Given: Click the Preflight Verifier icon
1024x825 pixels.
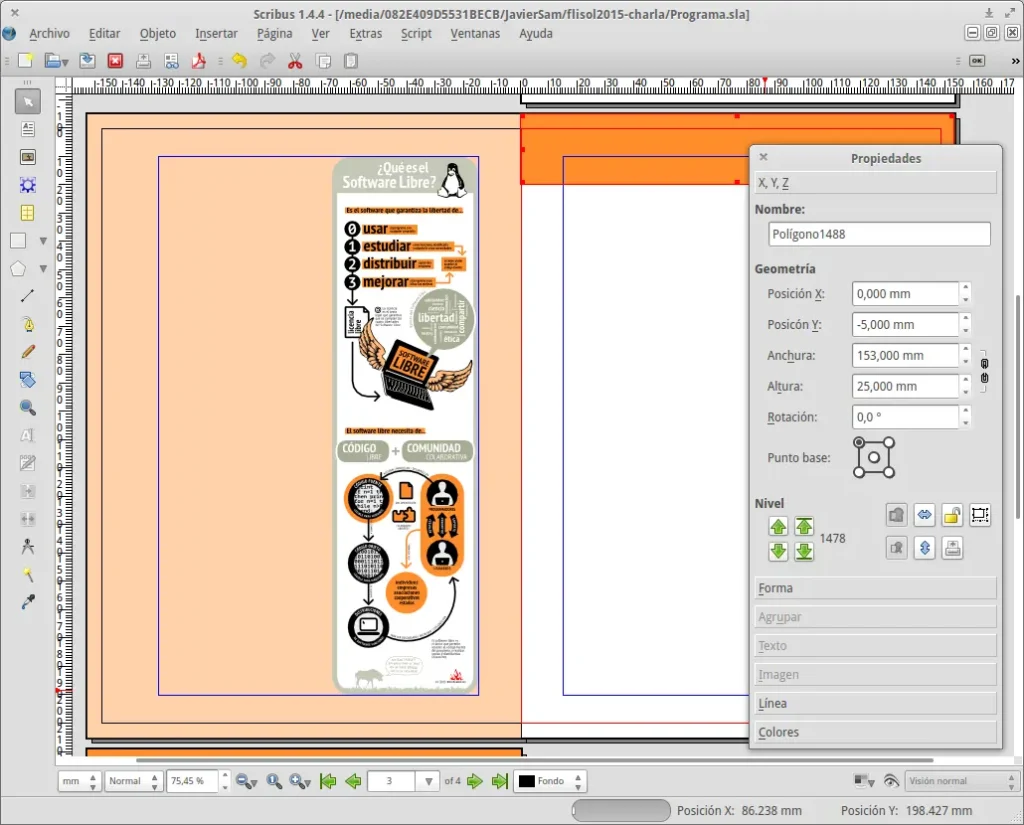Looking at the screenshot, I should coord(171,61).
